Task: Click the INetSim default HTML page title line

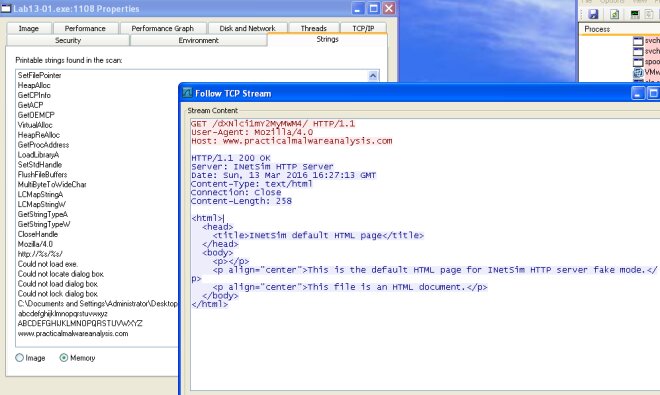Action: 318,235
